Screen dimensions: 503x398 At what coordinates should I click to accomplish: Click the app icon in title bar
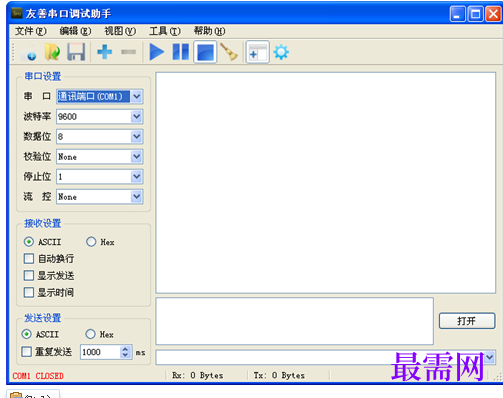point(17,13)
